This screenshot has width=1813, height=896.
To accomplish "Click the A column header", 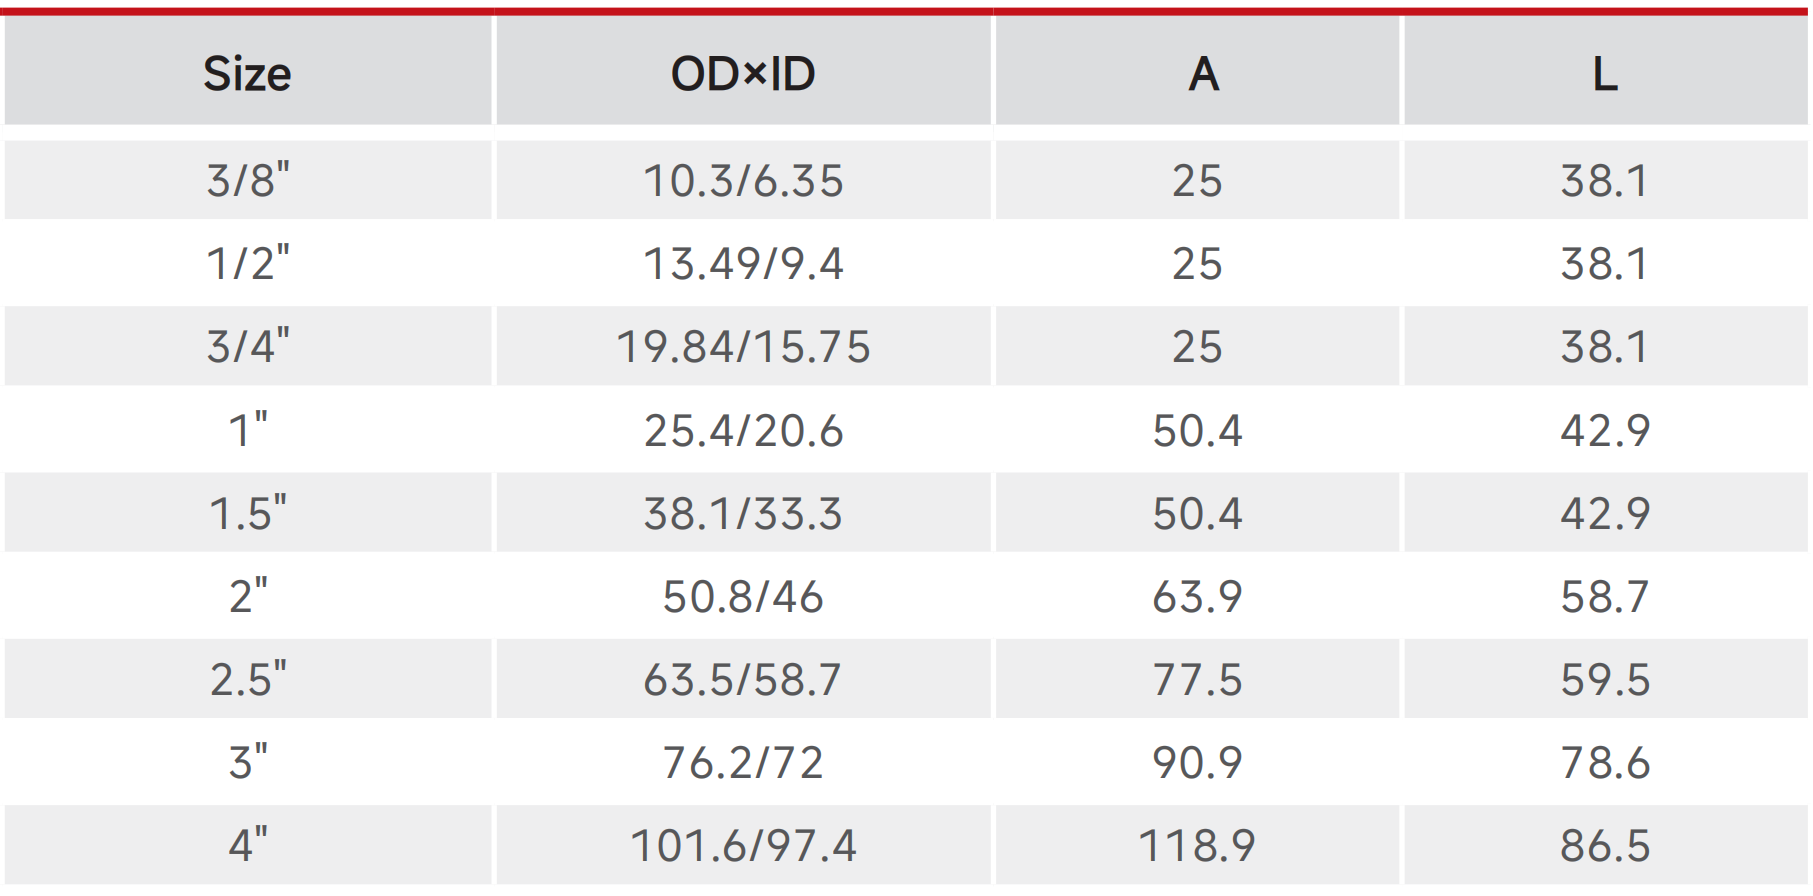I will tap(1203, 74).
